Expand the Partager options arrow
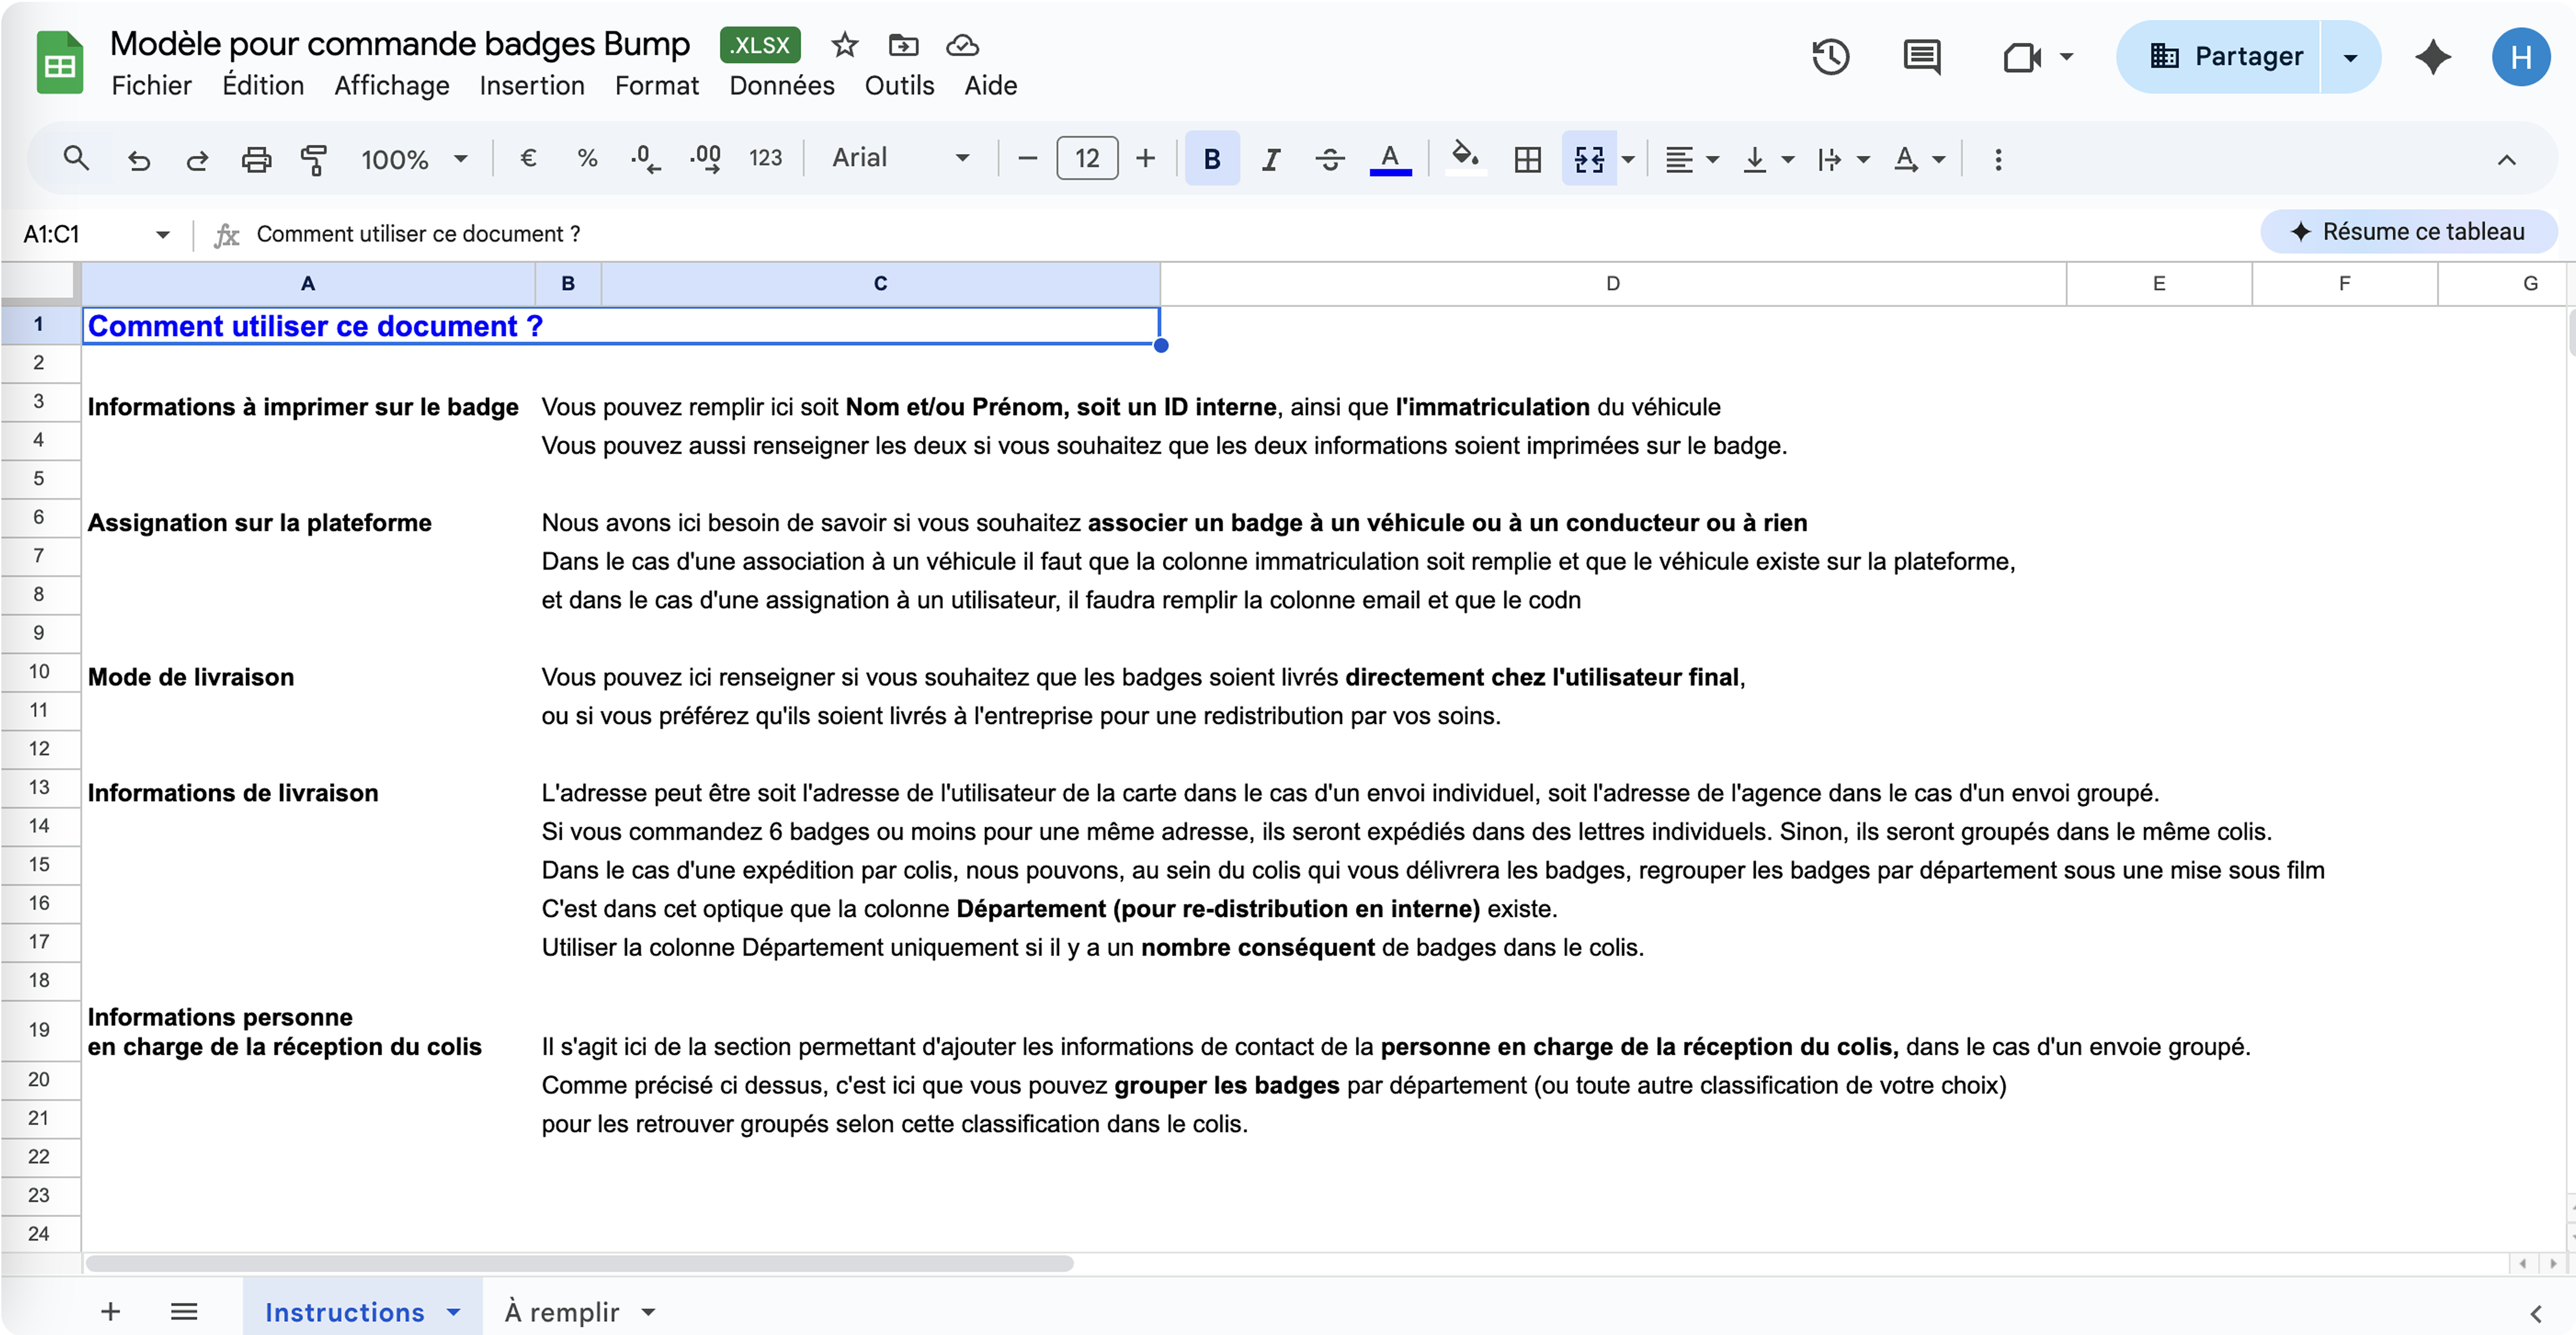This screenshot has width=2576, height=1335. (2350, 57)
